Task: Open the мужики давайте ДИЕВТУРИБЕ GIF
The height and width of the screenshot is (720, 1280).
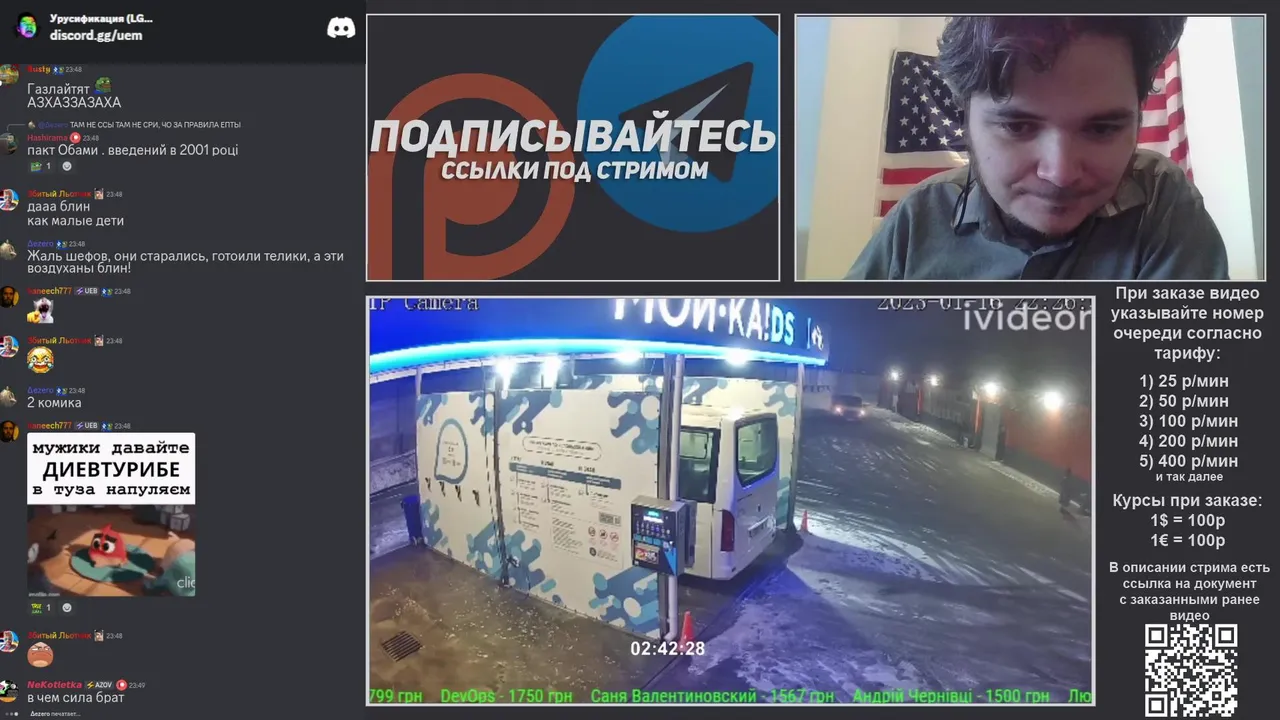Action: pos(111,514)
